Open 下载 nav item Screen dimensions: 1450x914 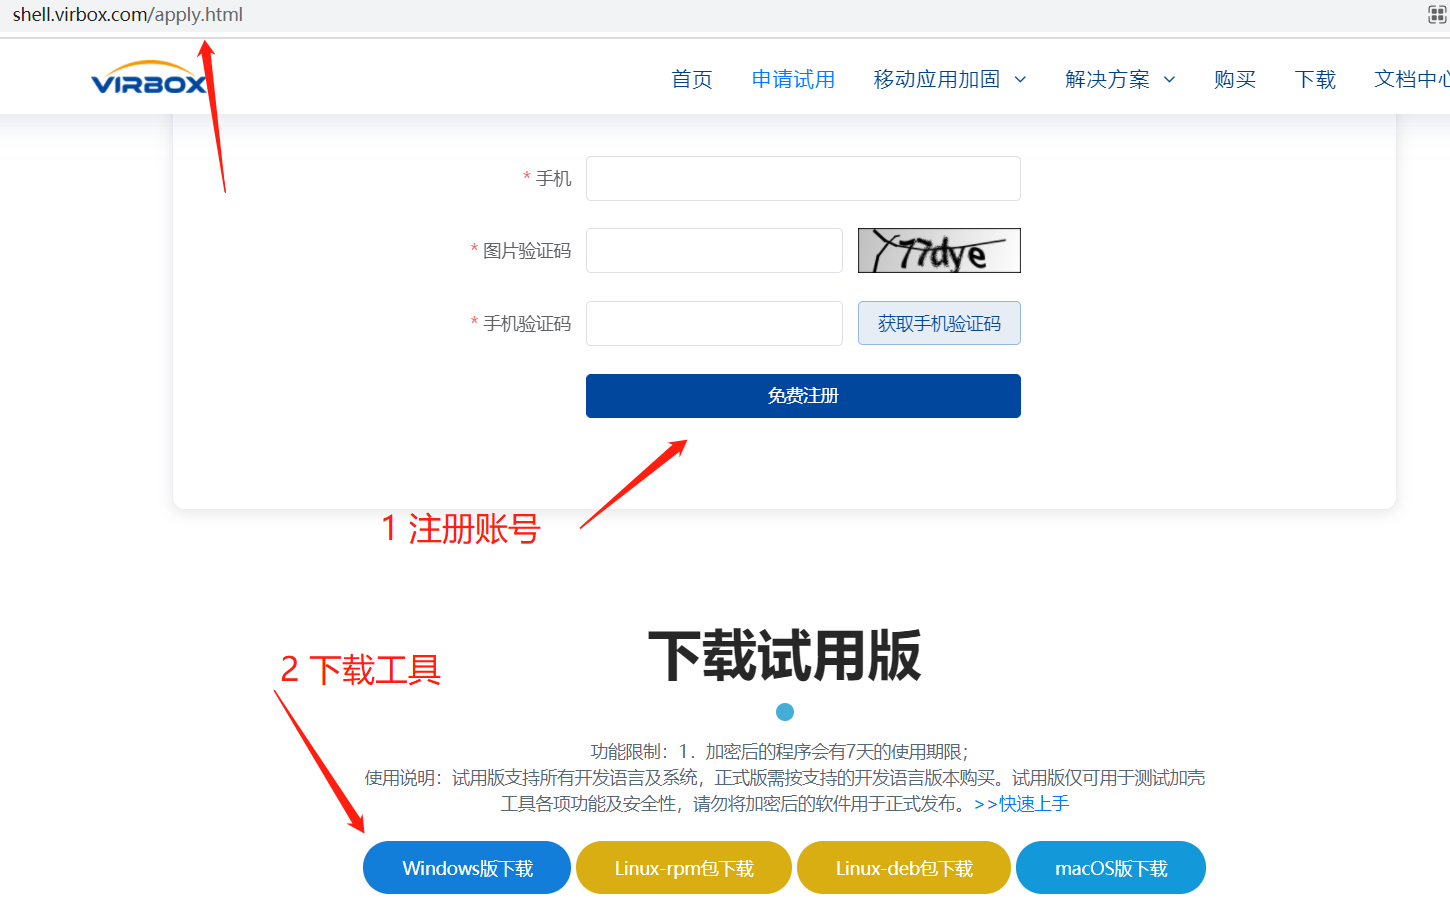click(1315, 79)
